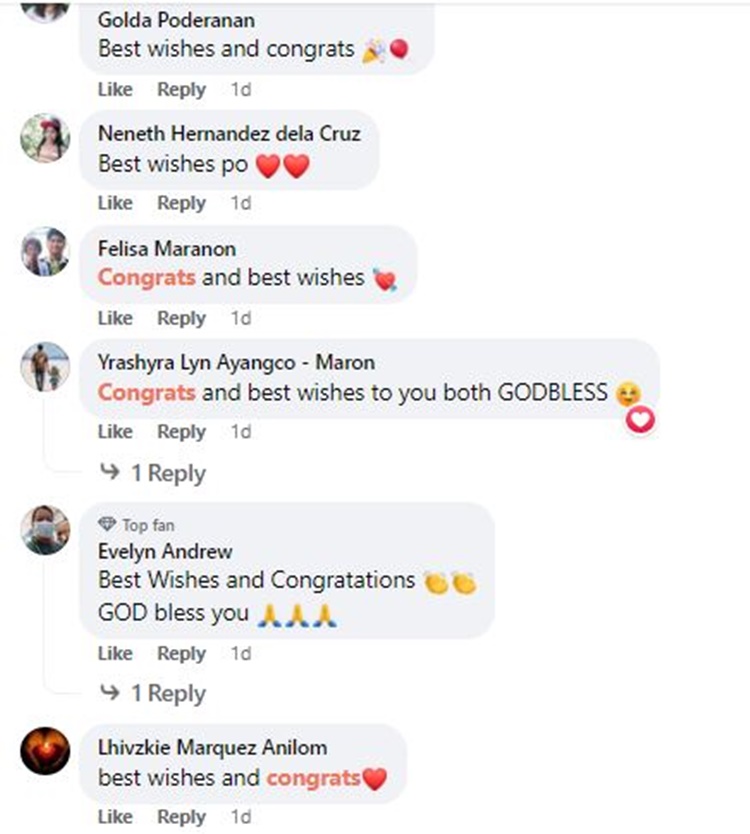Viewport: 750px width, 834px height.
Task: Click Lhivzkie Marquez Anilom's candle avatar
Action: click(x=45, y=750)
